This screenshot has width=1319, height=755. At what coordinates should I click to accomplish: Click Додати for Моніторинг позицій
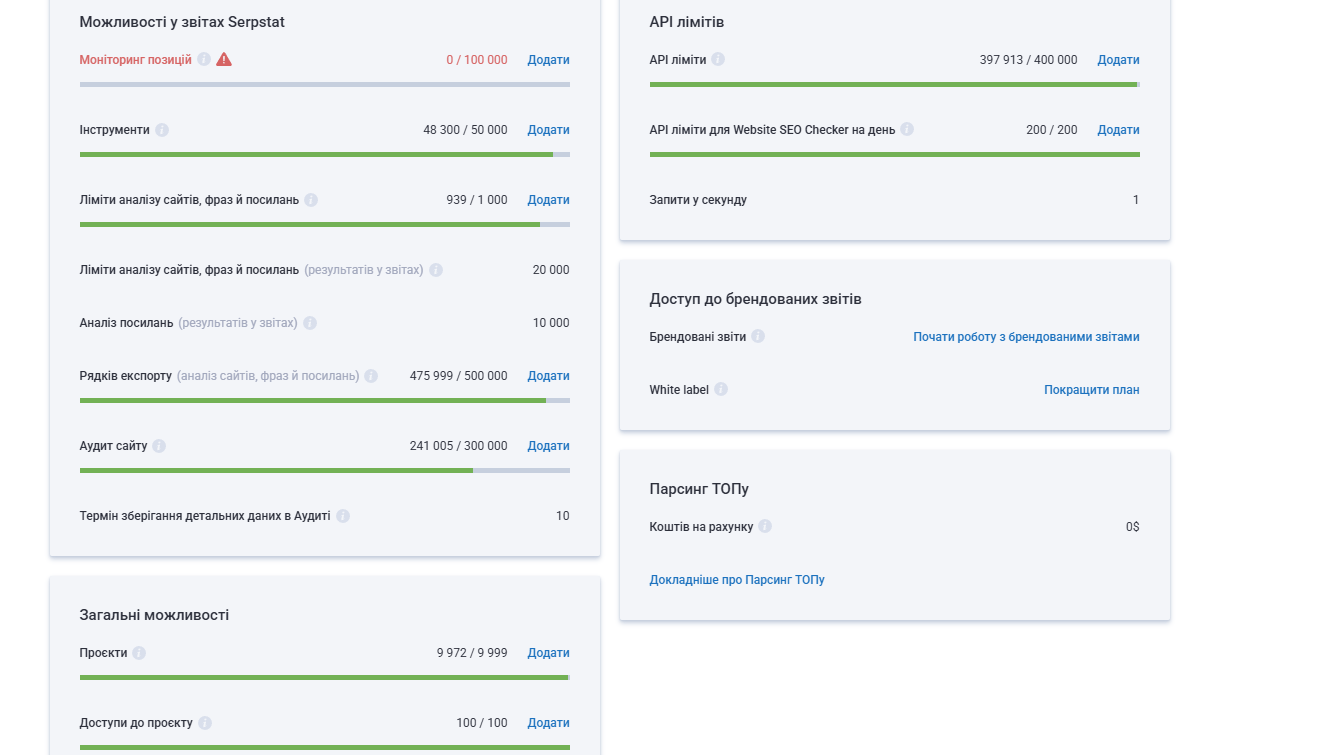coord(548,60)
